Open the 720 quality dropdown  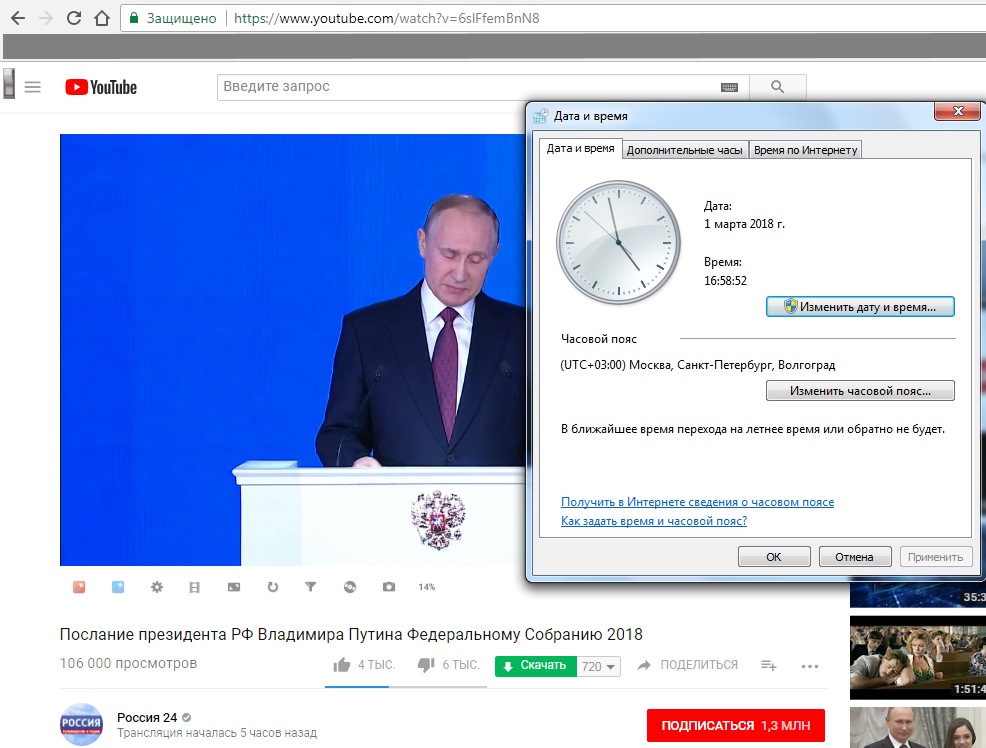coord(599,666)
